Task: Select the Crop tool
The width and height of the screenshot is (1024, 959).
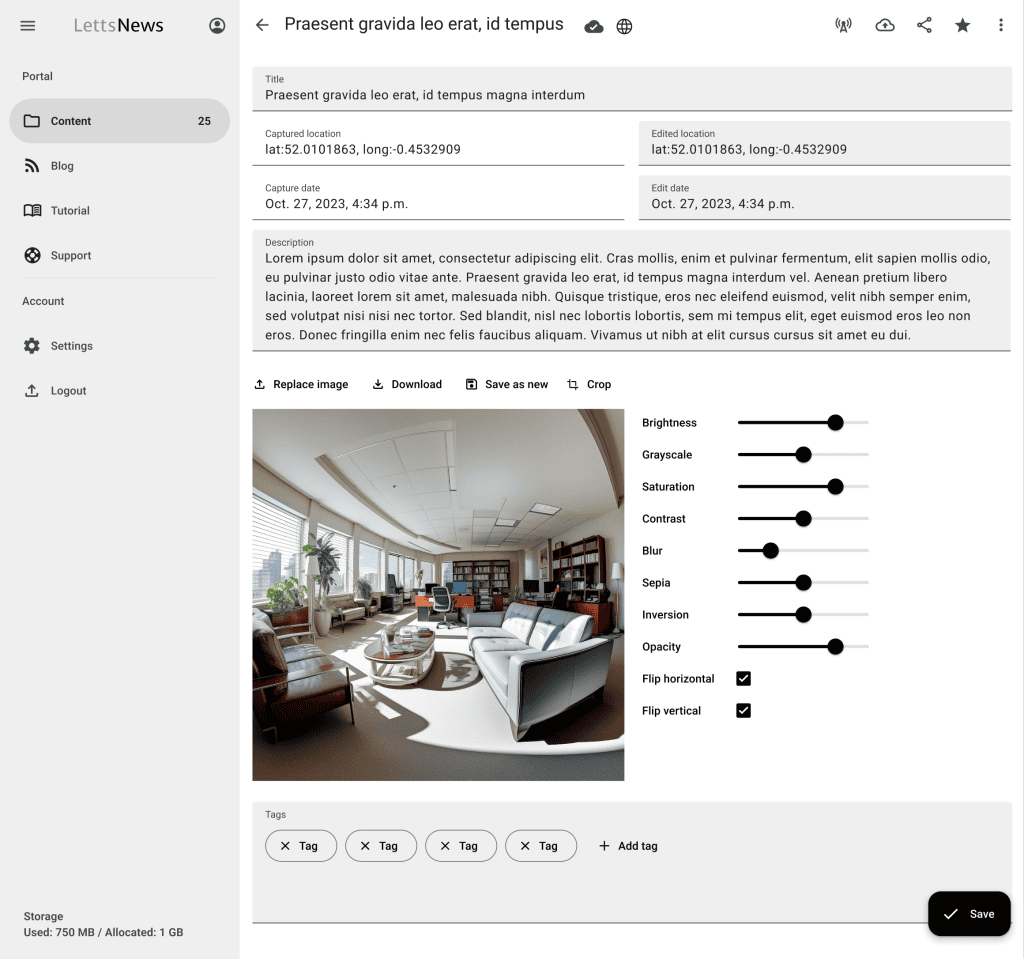Action: point(589,385)
